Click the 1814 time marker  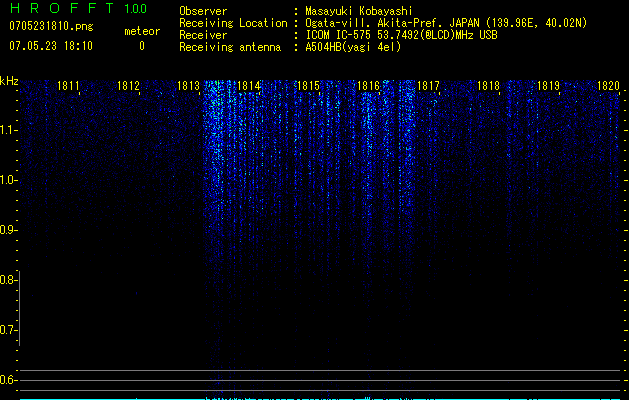tap(248, 86)
